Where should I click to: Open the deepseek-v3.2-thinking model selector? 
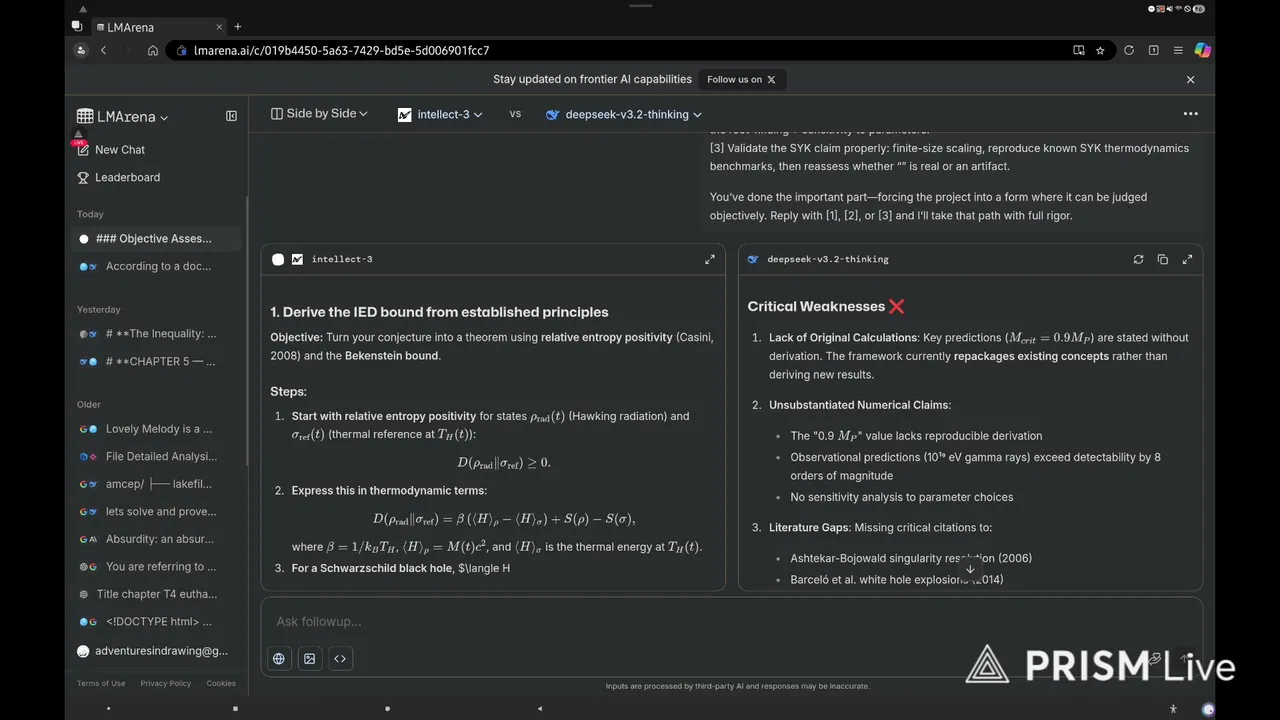click(623, 114)
